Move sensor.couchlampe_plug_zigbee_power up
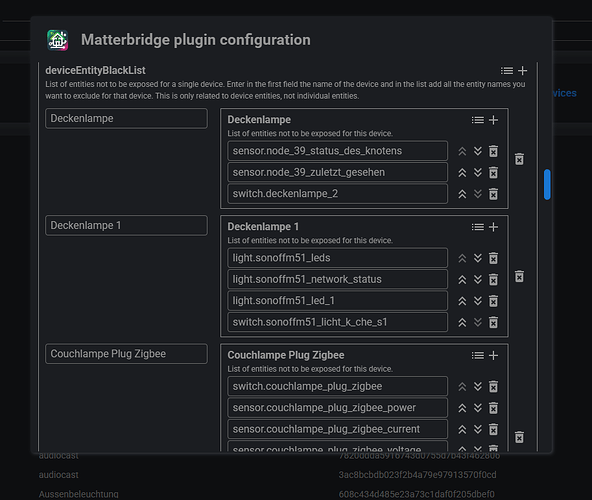 (x=462, y=408)
